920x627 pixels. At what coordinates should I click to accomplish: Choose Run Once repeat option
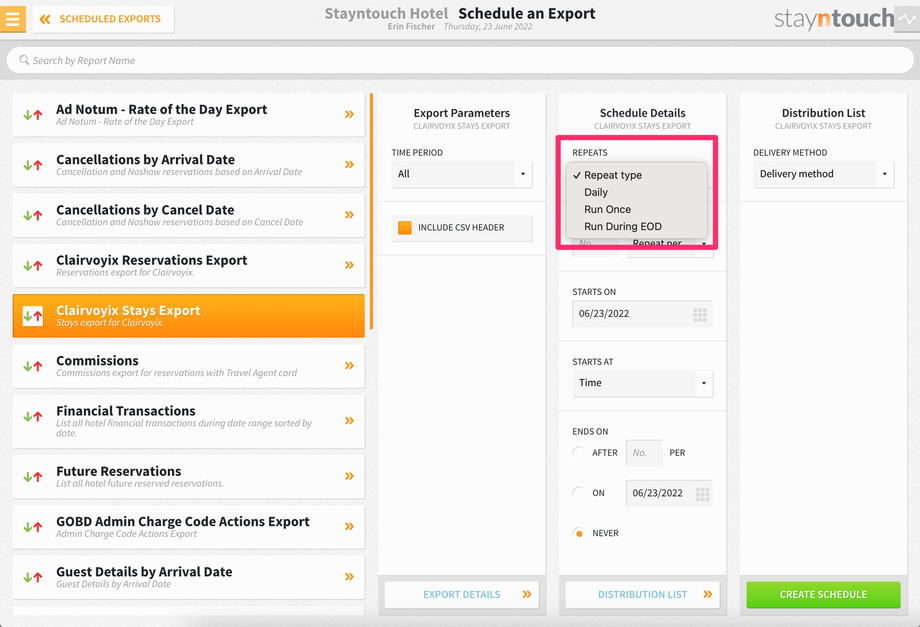pos(637,209)
